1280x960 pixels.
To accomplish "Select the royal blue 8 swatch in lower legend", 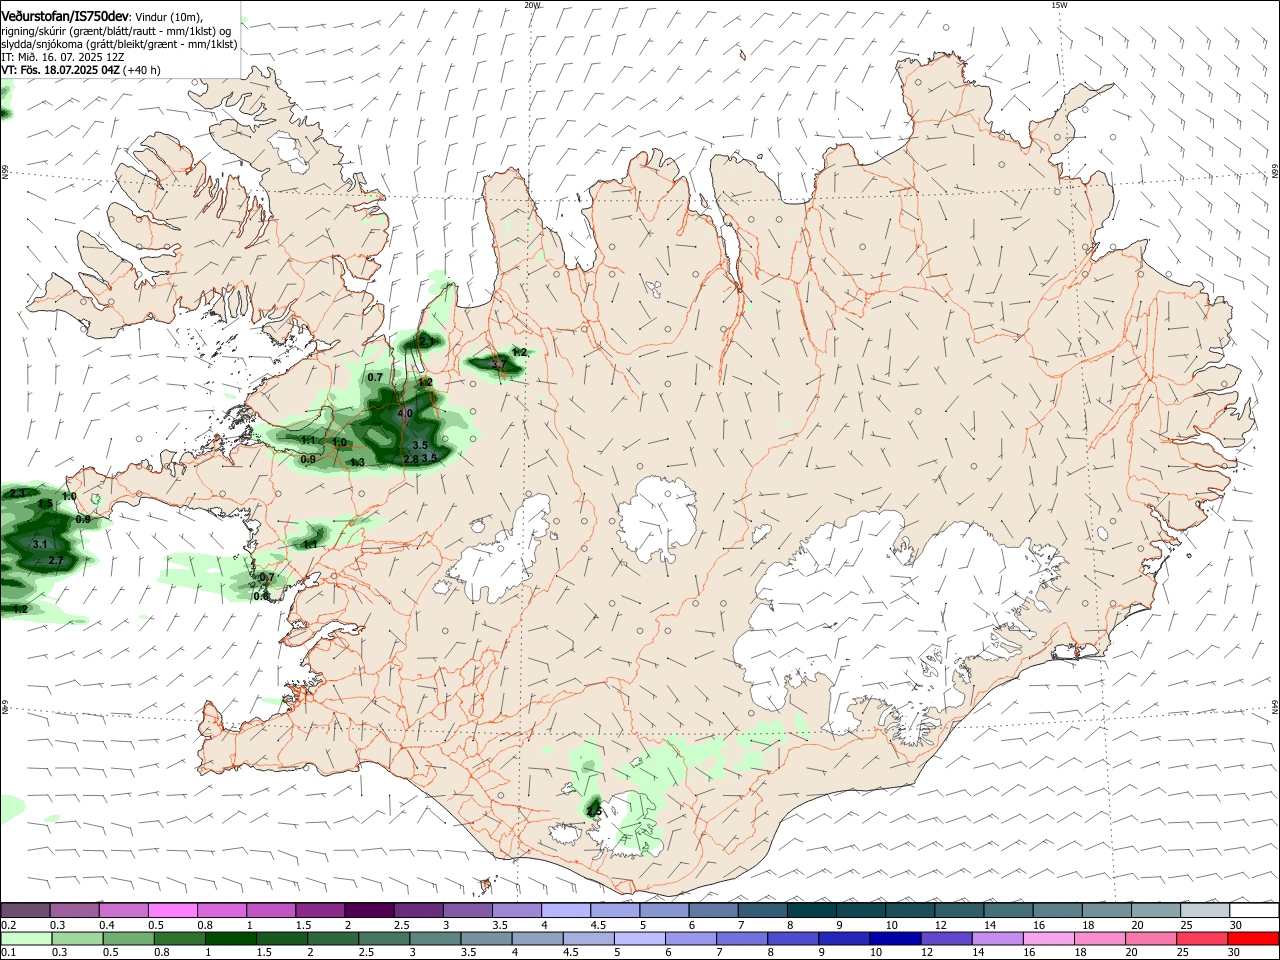I will pos(793,939).
